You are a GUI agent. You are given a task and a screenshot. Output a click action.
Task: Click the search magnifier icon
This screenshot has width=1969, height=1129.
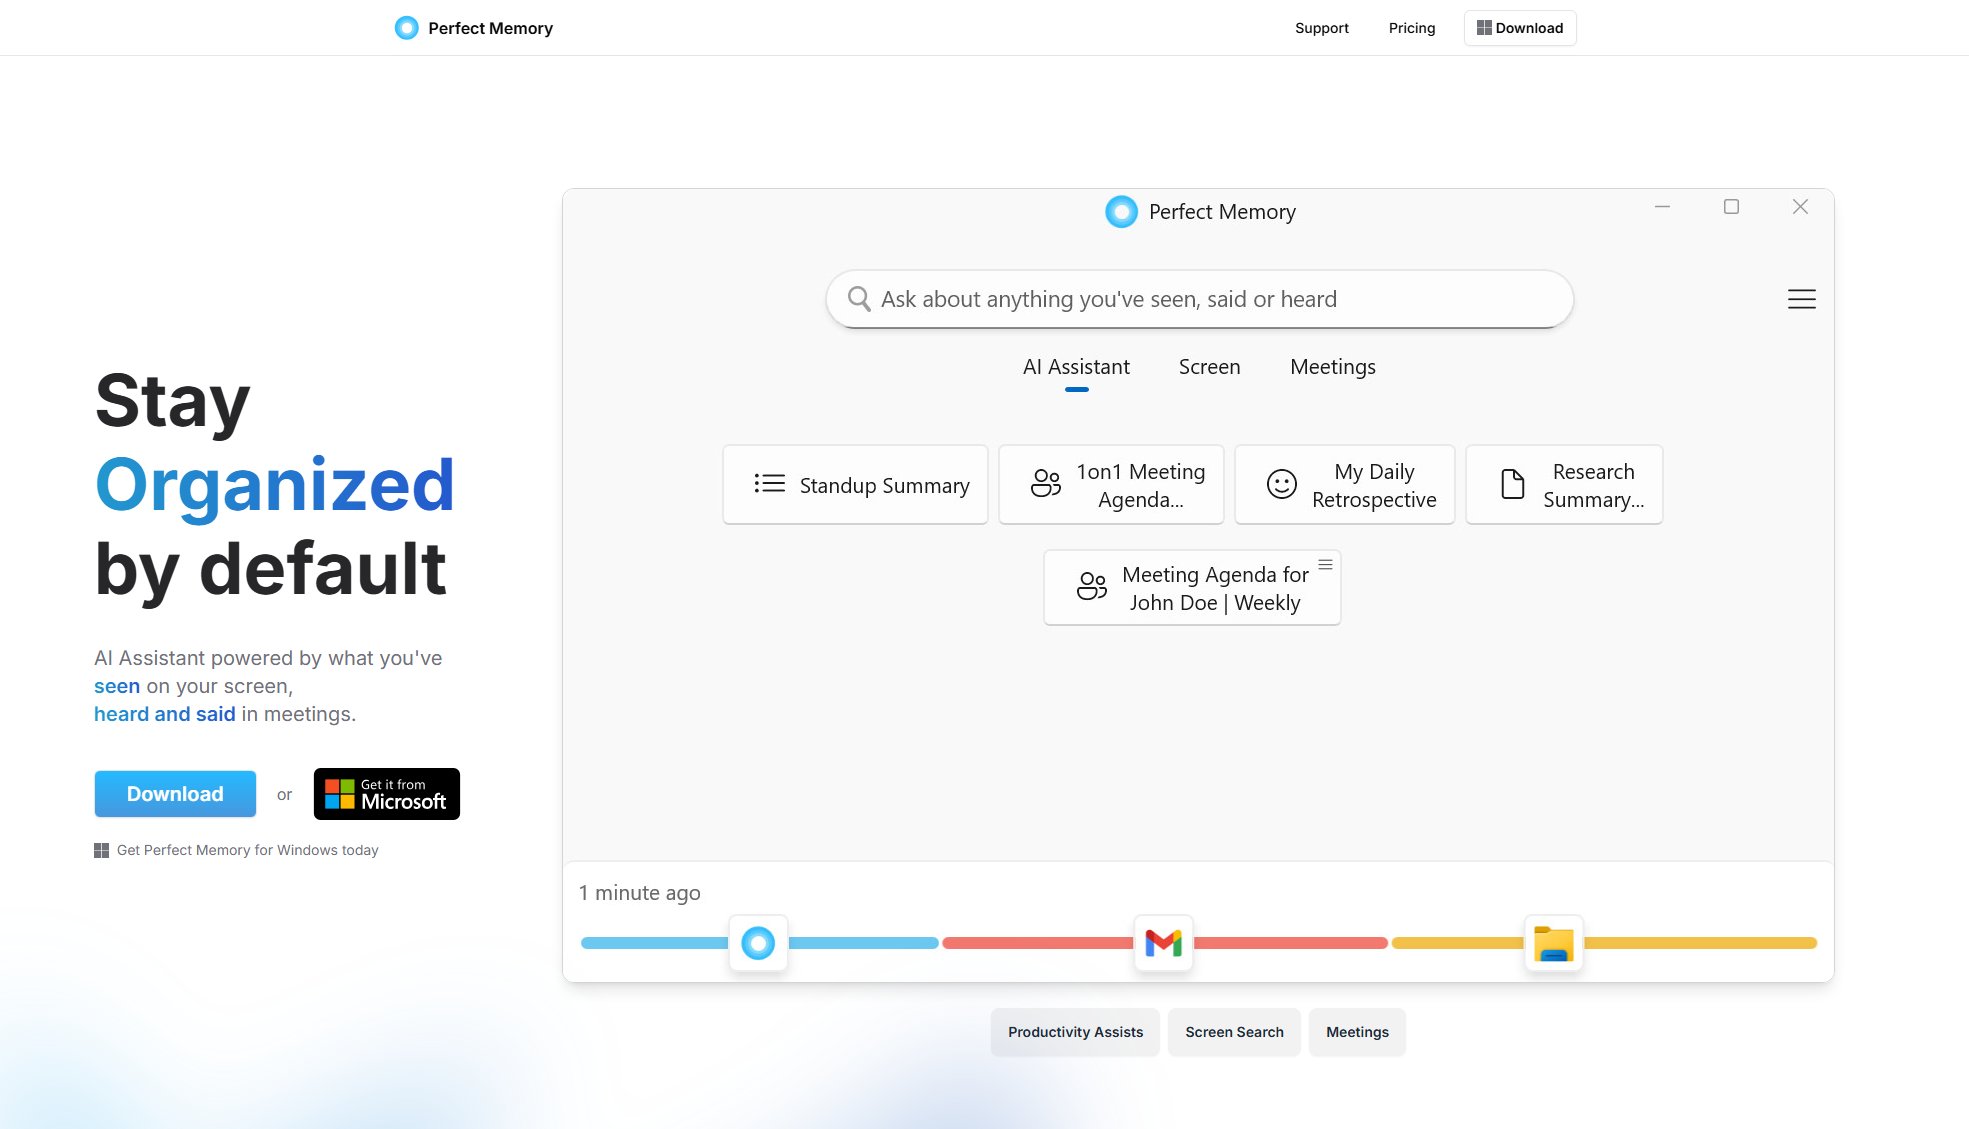click(858, 298)
